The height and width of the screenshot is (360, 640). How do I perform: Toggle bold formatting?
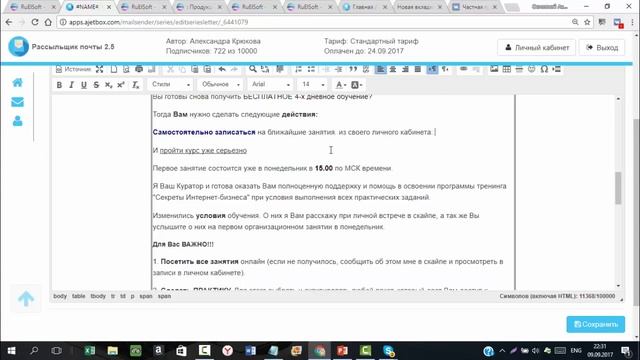pos(59,85)
